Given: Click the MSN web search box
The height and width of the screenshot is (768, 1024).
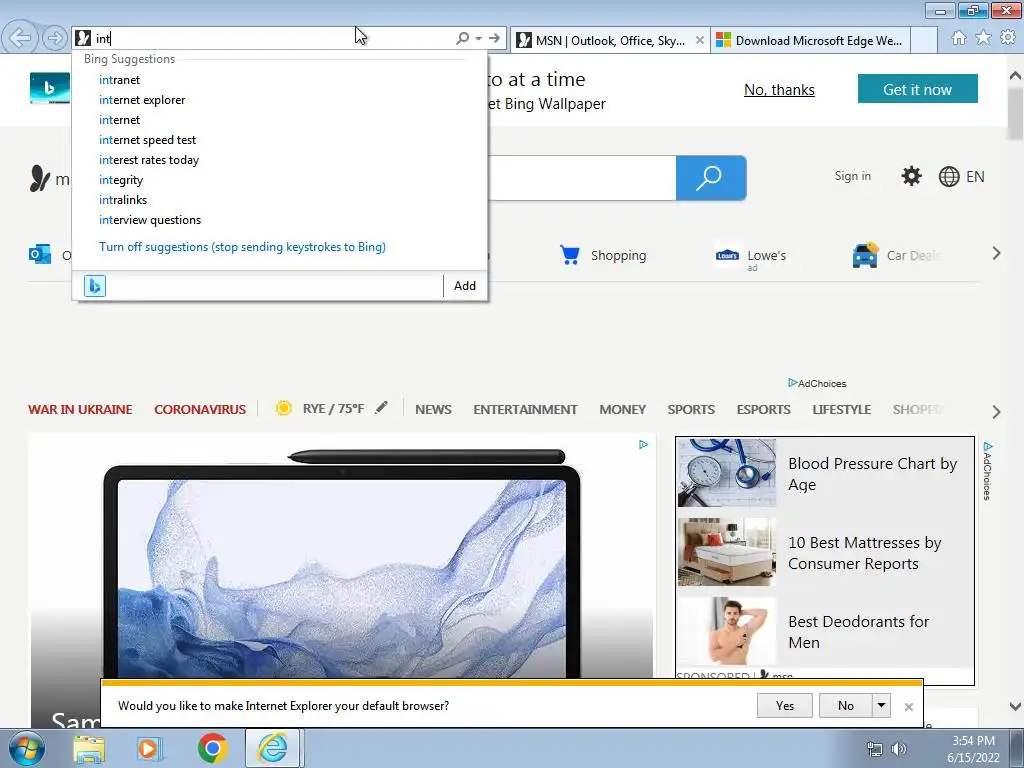Looking at the screenshot, I should tap(581, 178).
